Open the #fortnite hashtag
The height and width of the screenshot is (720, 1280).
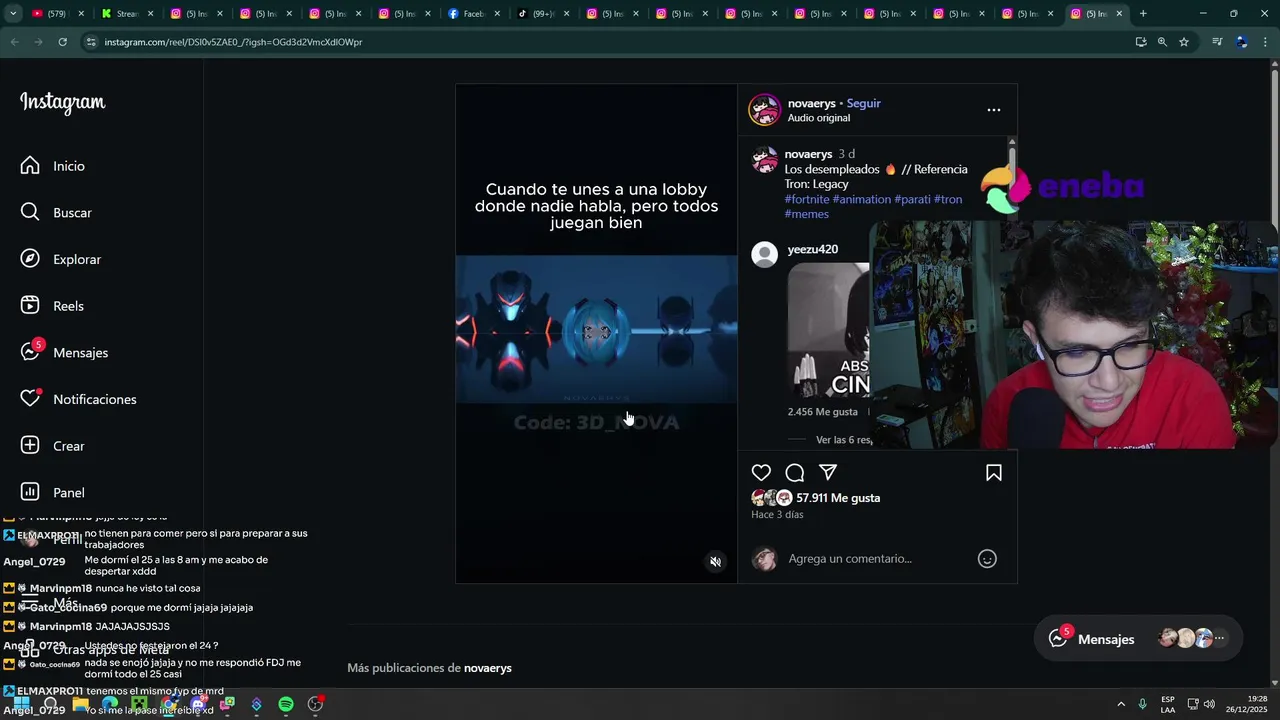(x=806, y=199)
